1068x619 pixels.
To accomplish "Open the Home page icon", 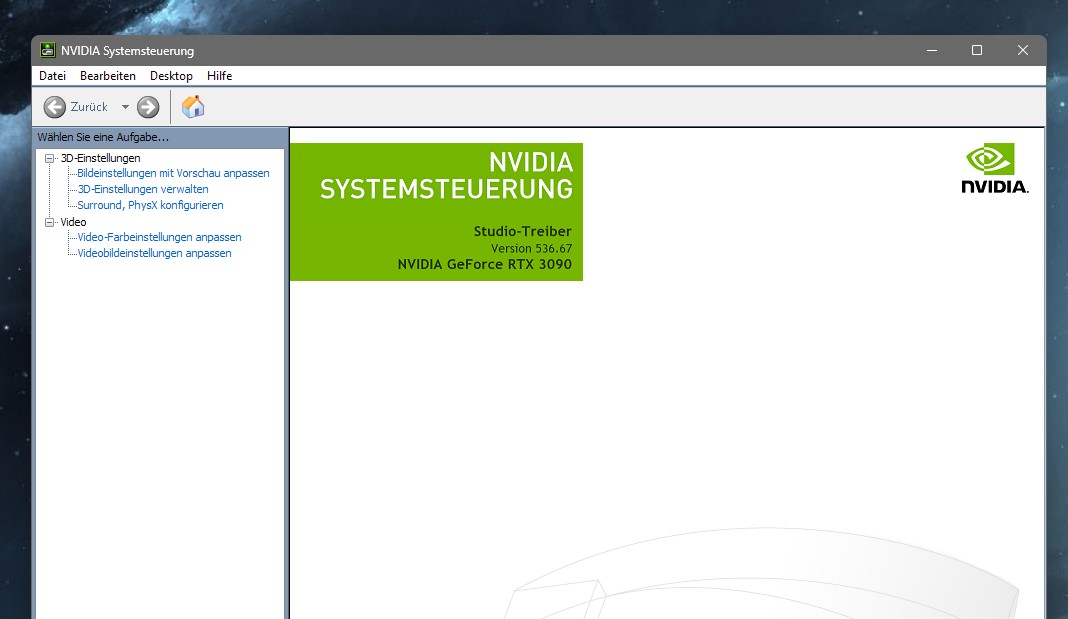I will [x=193, y=106].
